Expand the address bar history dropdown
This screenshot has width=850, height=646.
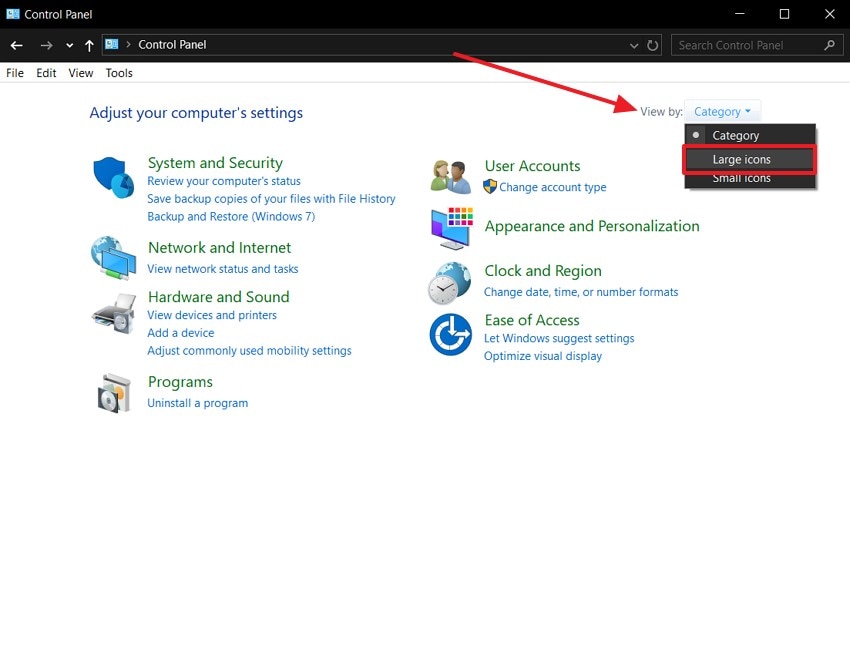[634, 46]
